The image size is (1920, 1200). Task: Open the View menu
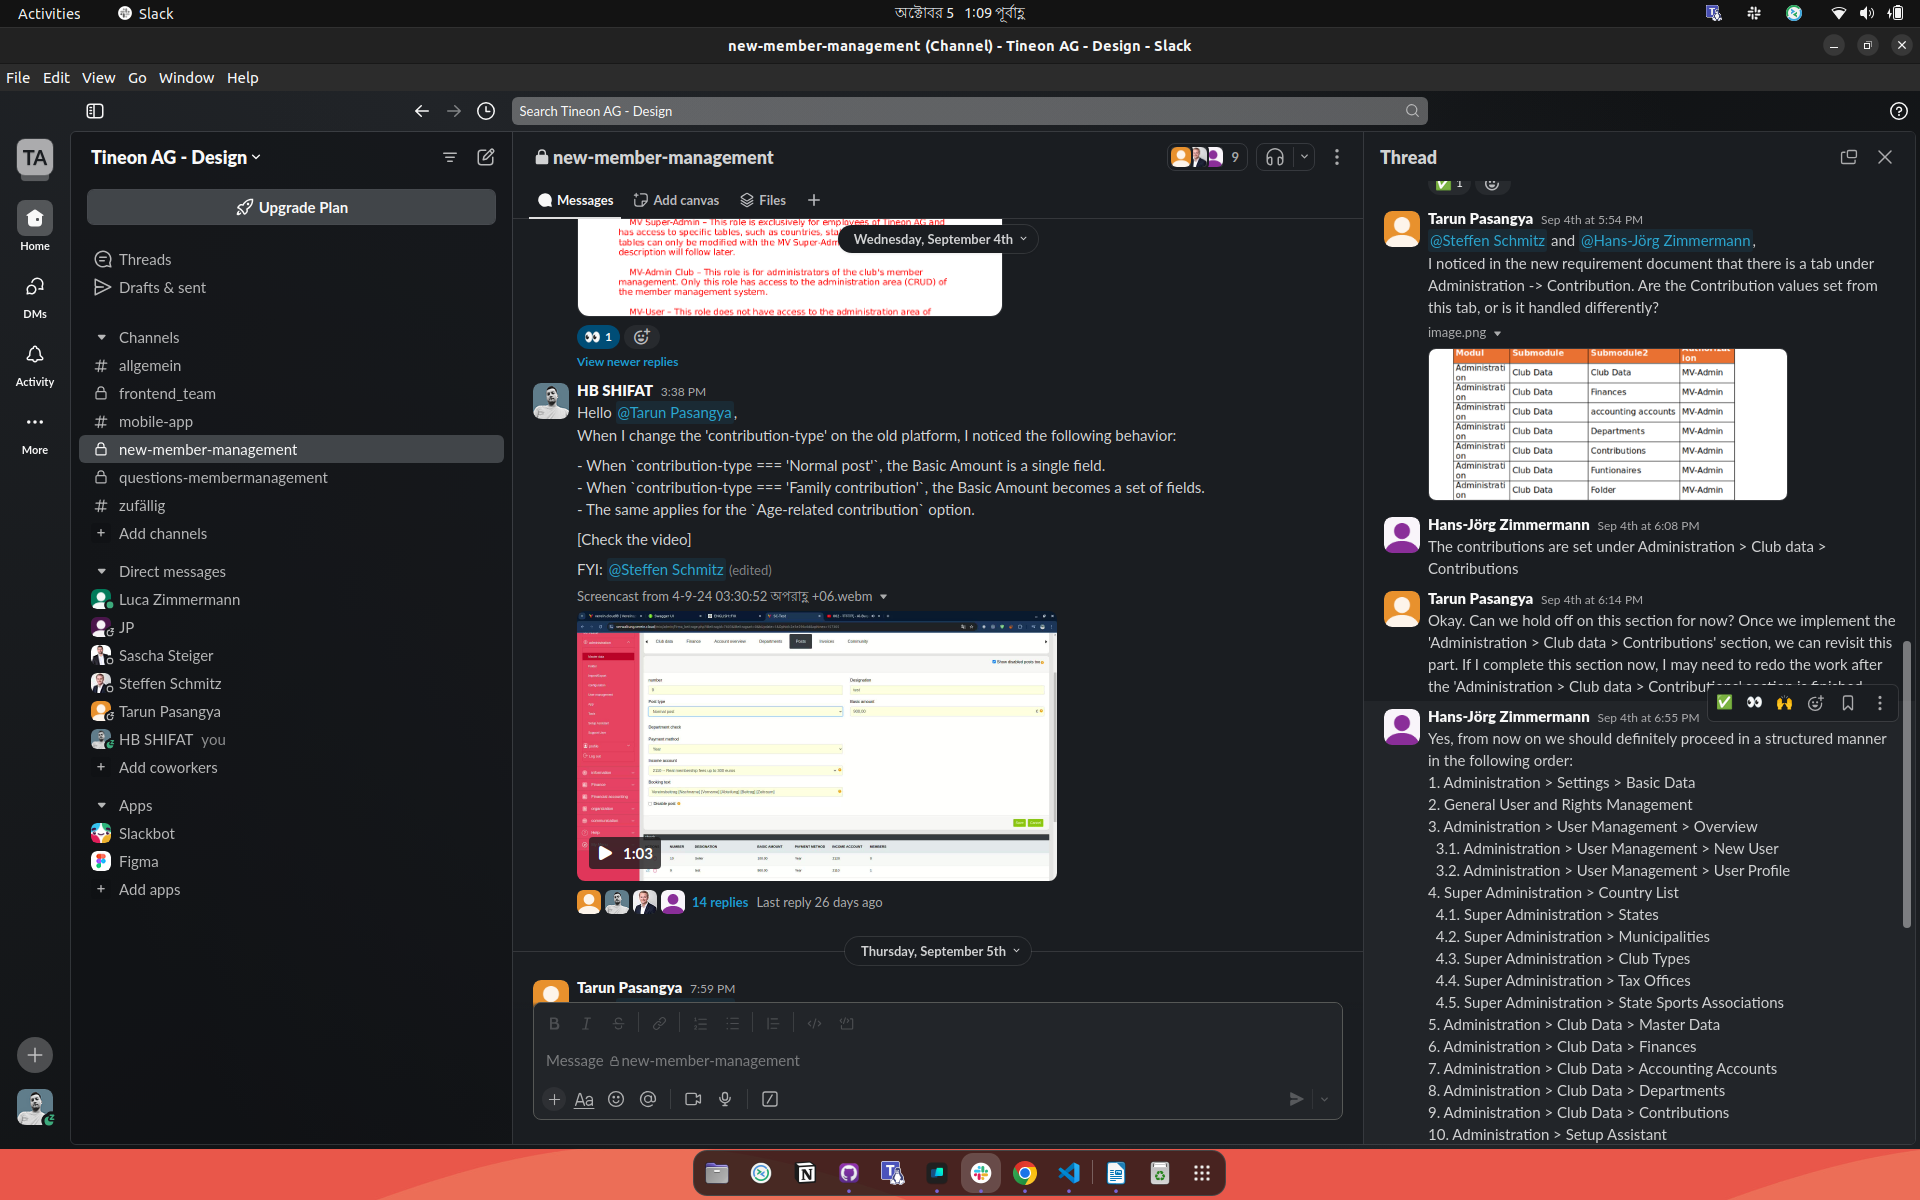98,77
